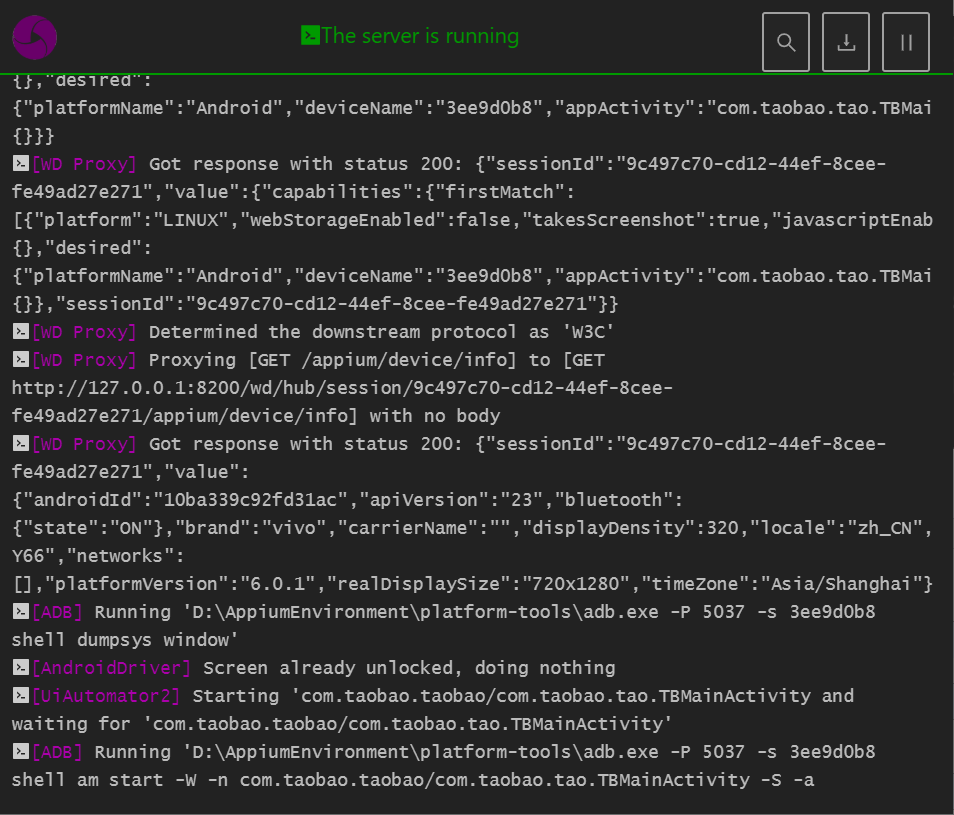Viewport: 954px width, 815px height.
Task: Click the 'shell dumpsys window' log text
Action: pyautogui.click(x=116, y=640)
